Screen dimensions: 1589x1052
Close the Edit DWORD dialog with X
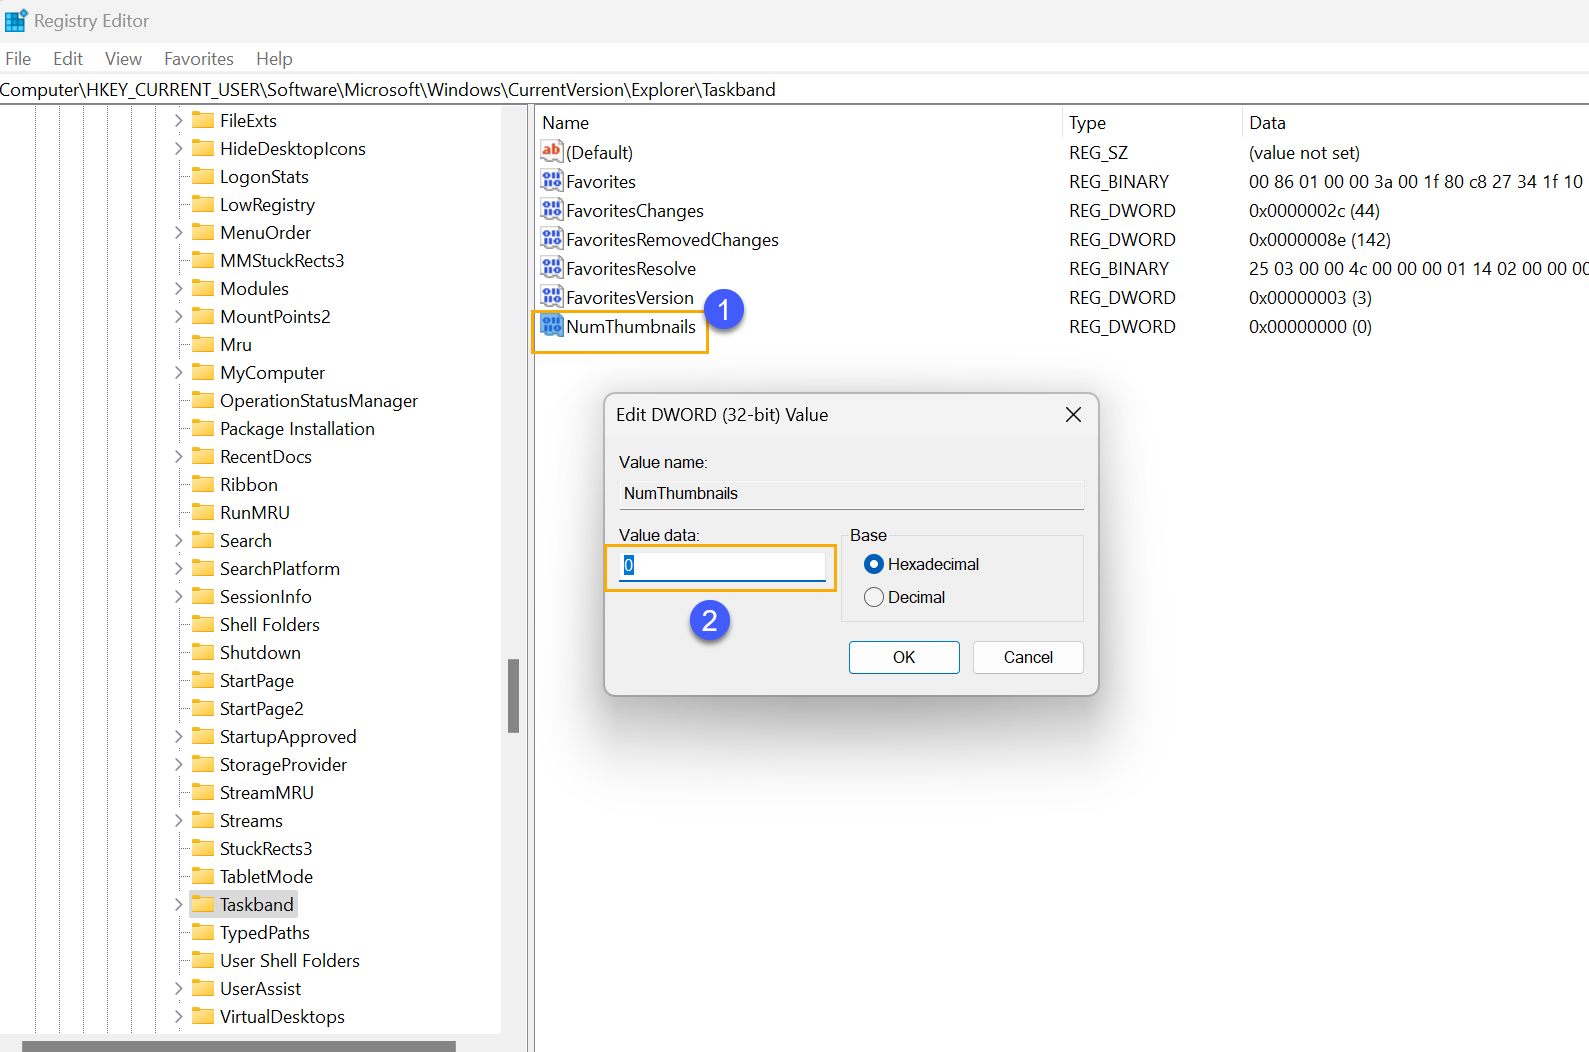pos(1073,414)
